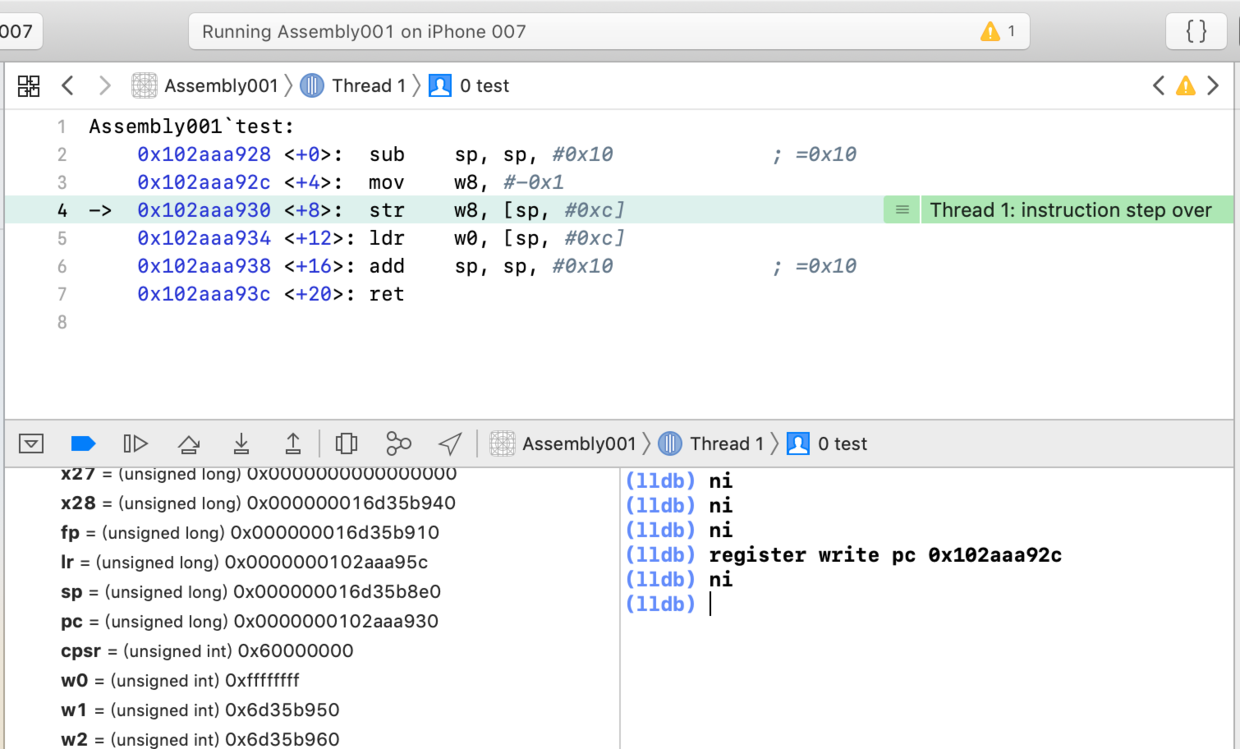Click the warning indicator in activity bar
This screenshot has width=1240, height=749.
pyautogui.click(x=998, y=32)
